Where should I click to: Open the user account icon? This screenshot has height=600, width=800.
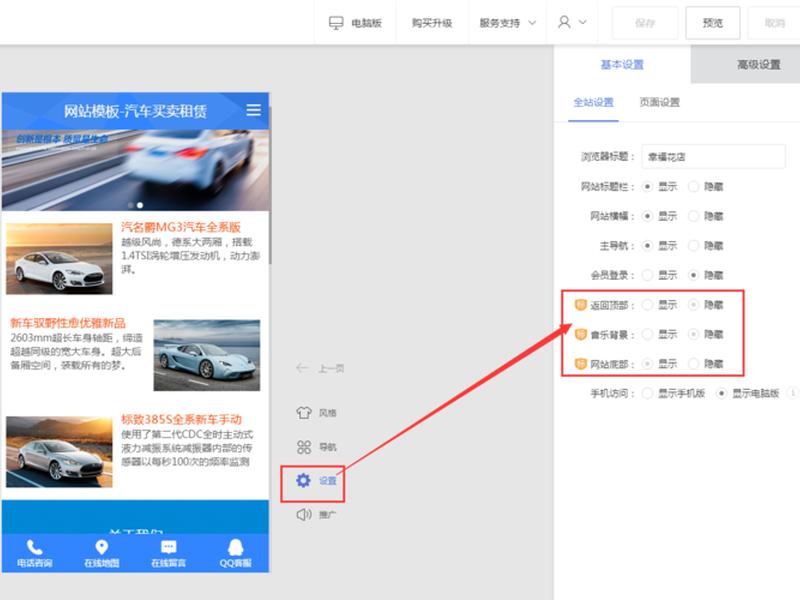564,22
